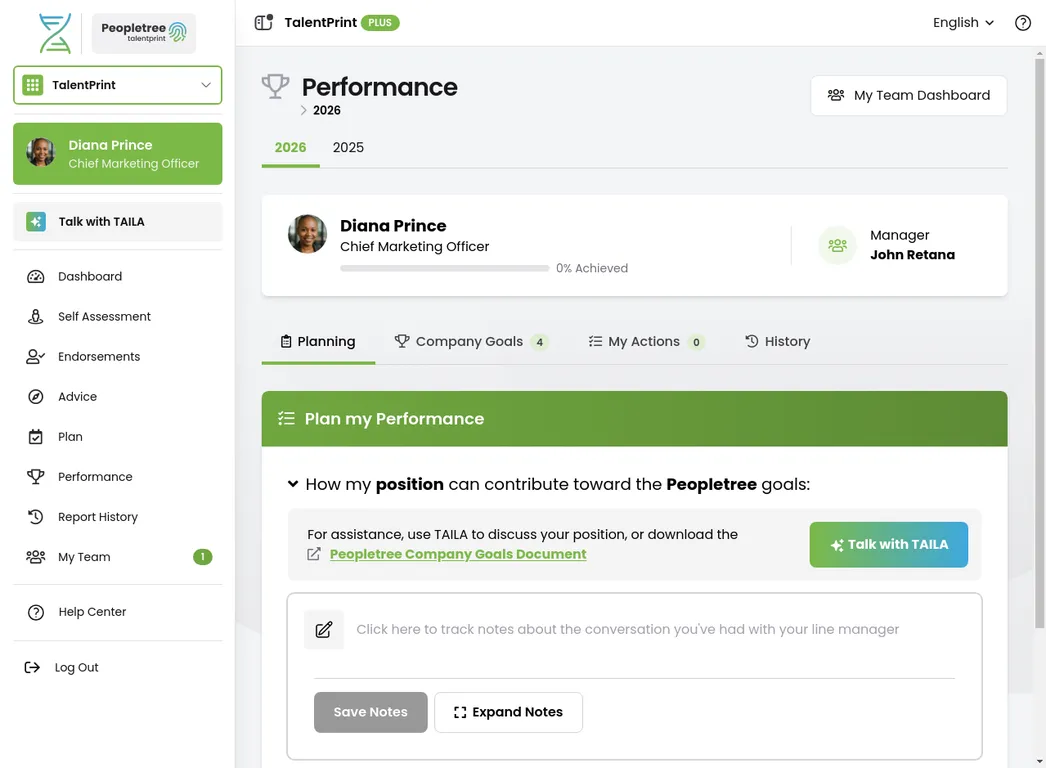
Task: Switch to the 2026 year tab
Action: [290, 147]
